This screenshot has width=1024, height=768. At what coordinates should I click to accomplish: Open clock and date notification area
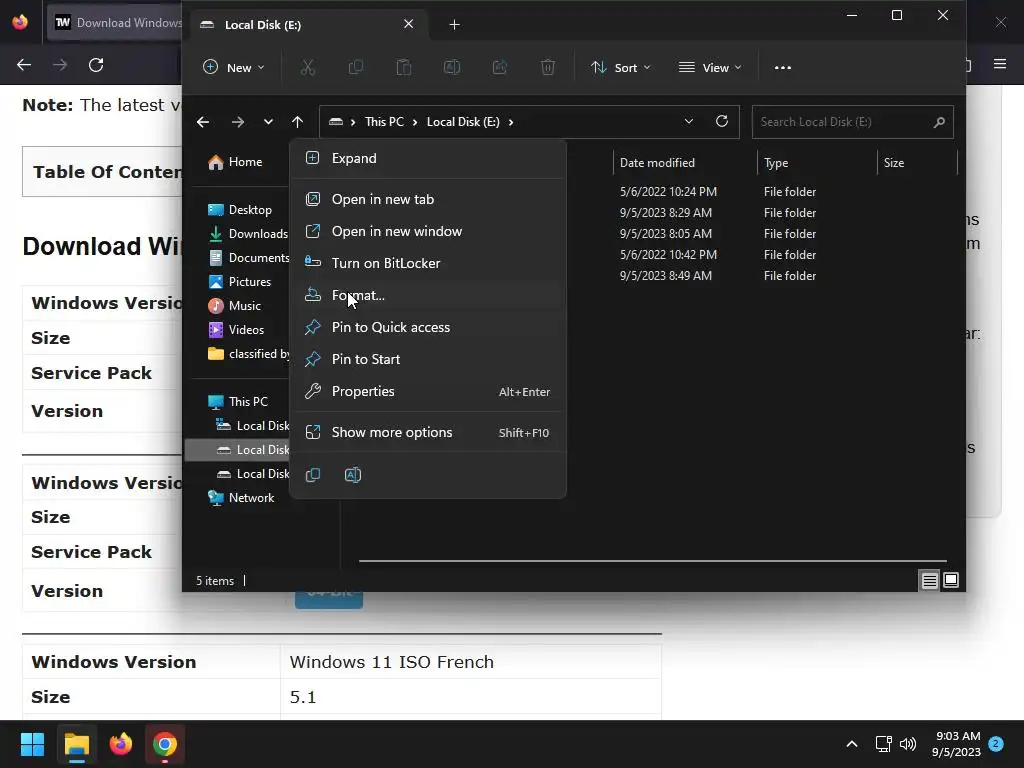coord(957,744)
